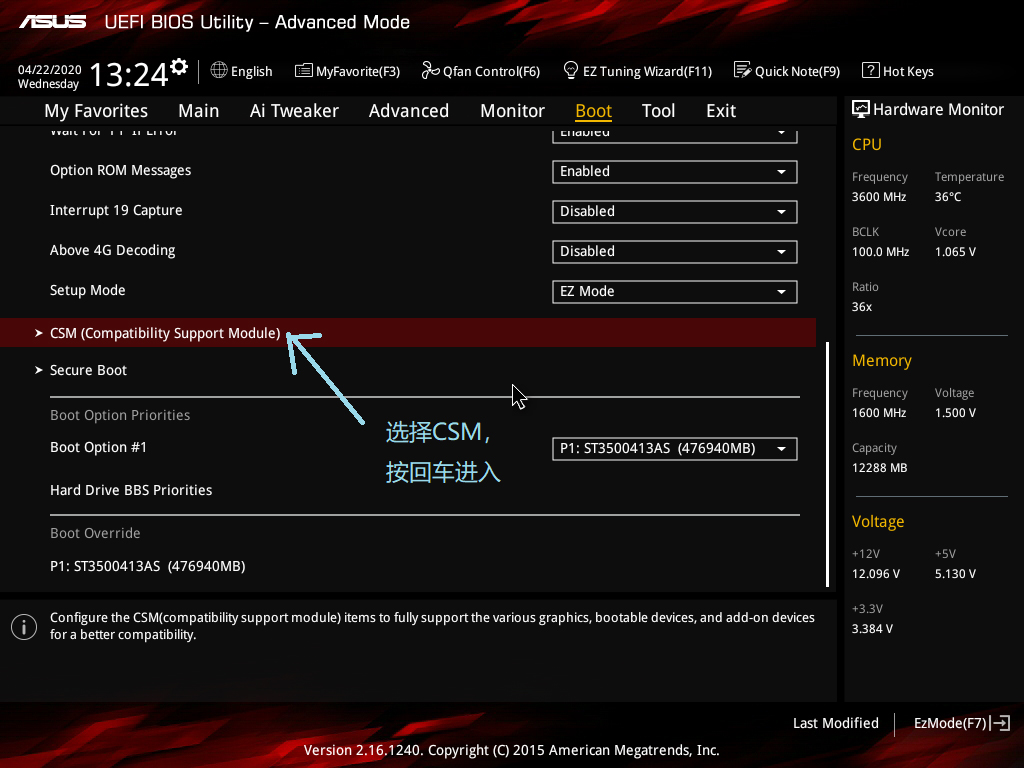Click the settings gear beside the clock
The image size is (1024, 768).
point(179,67)
